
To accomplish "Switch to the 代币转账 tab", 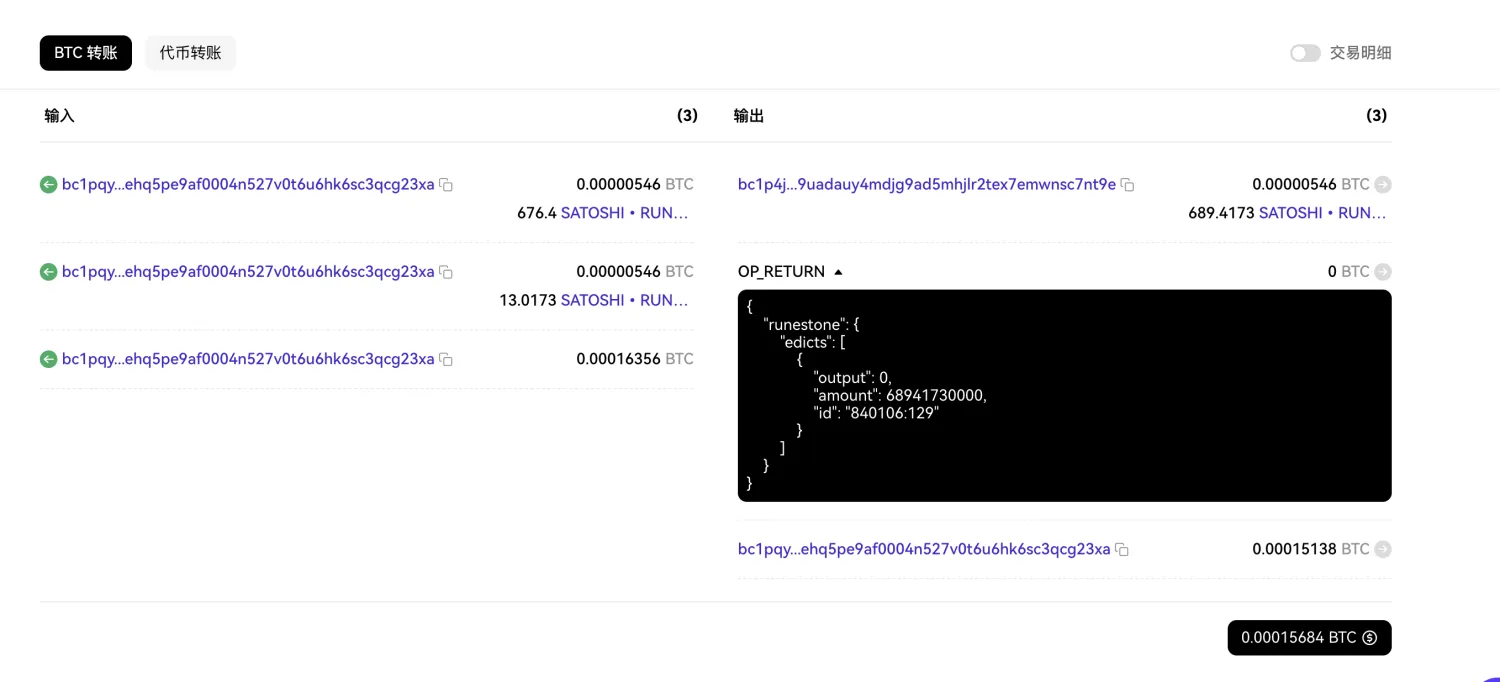I will point(190,53).
